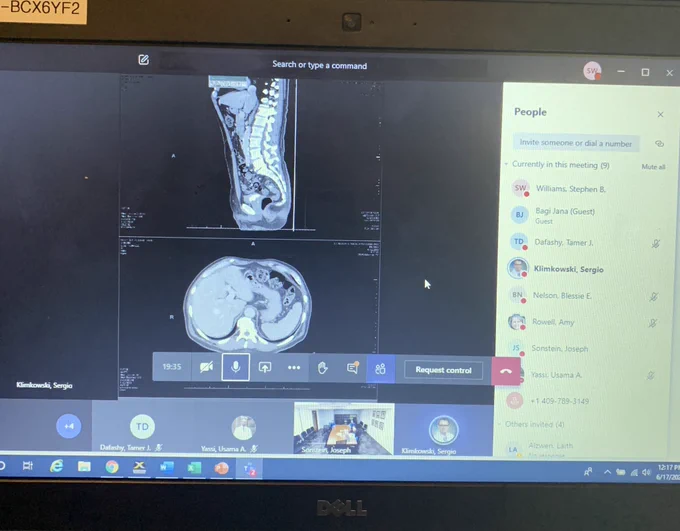This screenshot has width=680, height=531.
Task: Click Invite someone or dial a number field
Action: 575,143
